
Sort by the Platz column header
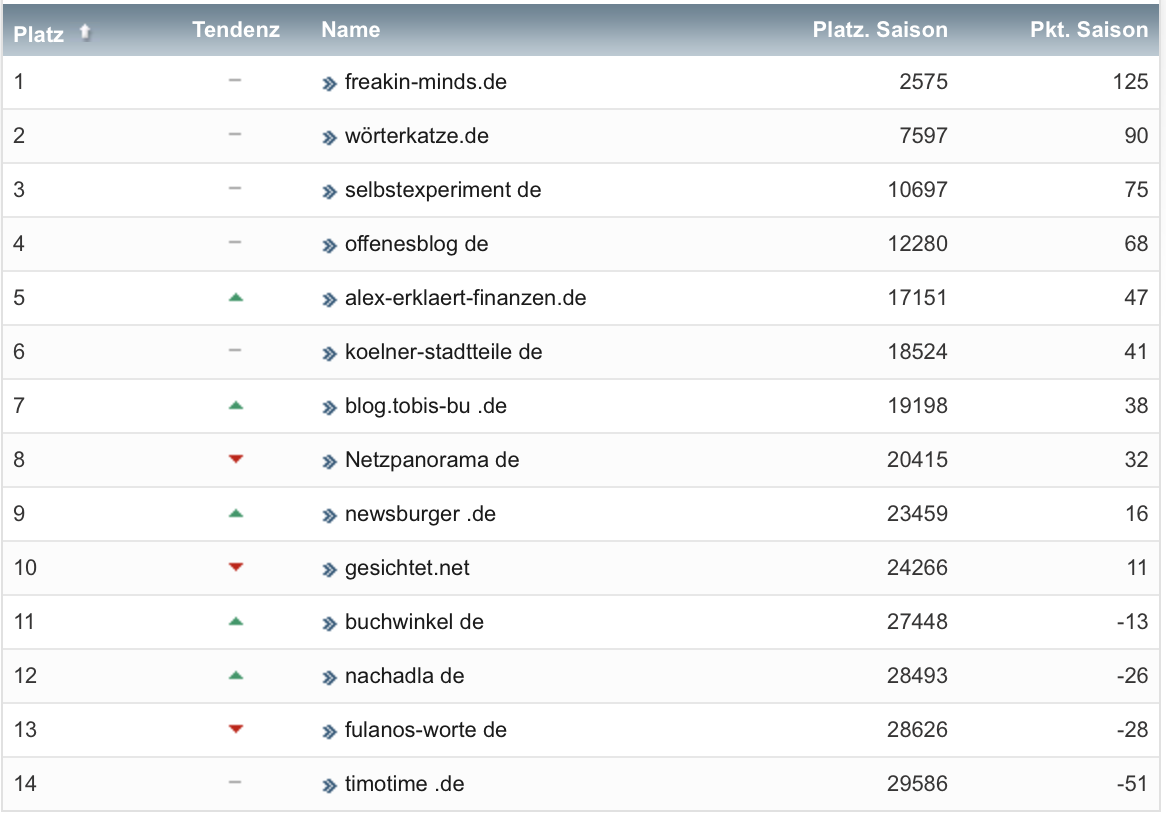point(39,34)
